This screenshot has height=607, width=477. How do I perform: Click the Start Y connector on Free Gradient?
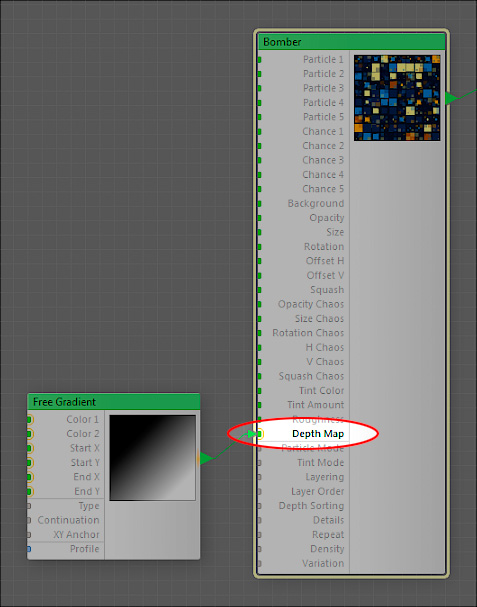coord(30,463)
